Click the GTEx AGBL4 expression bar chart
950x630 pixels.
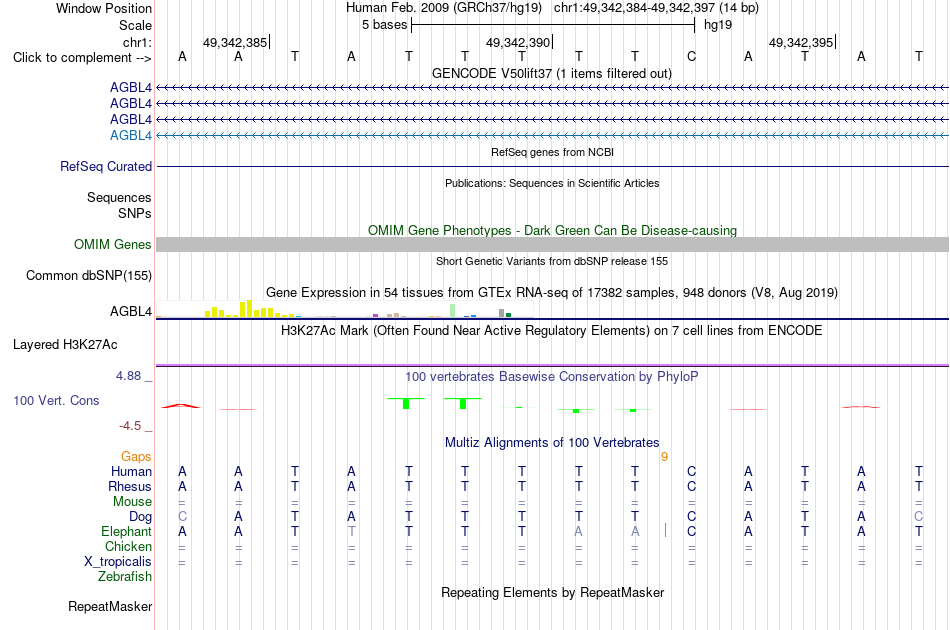pos(344,309)
